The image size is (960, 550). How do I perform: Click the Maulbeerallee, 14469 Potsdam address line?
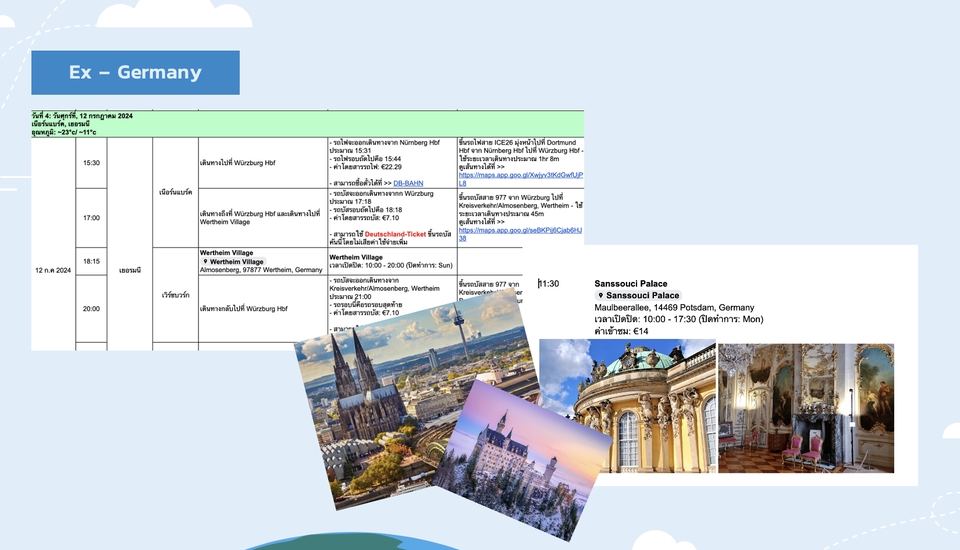click(x=674, y=307)
